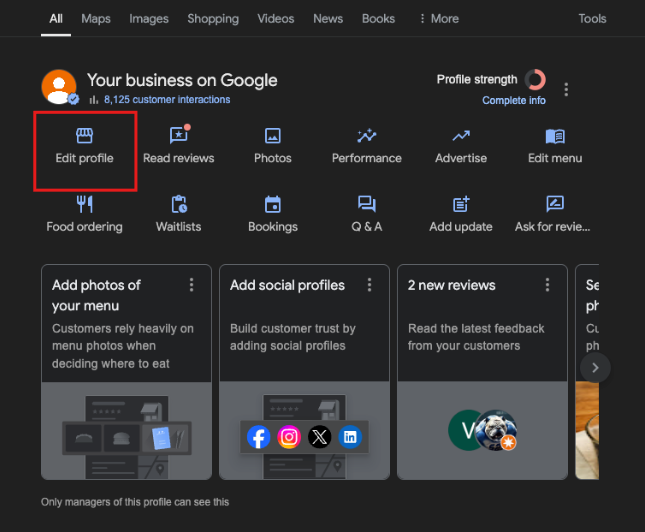Click the Instagram icon in social card
Screen dimensions: 645x532
click(289, 437)
